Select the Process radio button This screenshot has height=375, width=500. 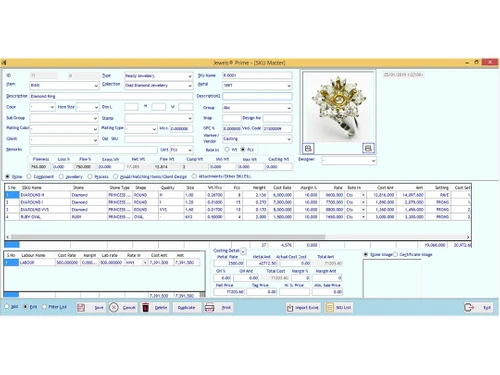pos(90,176)
